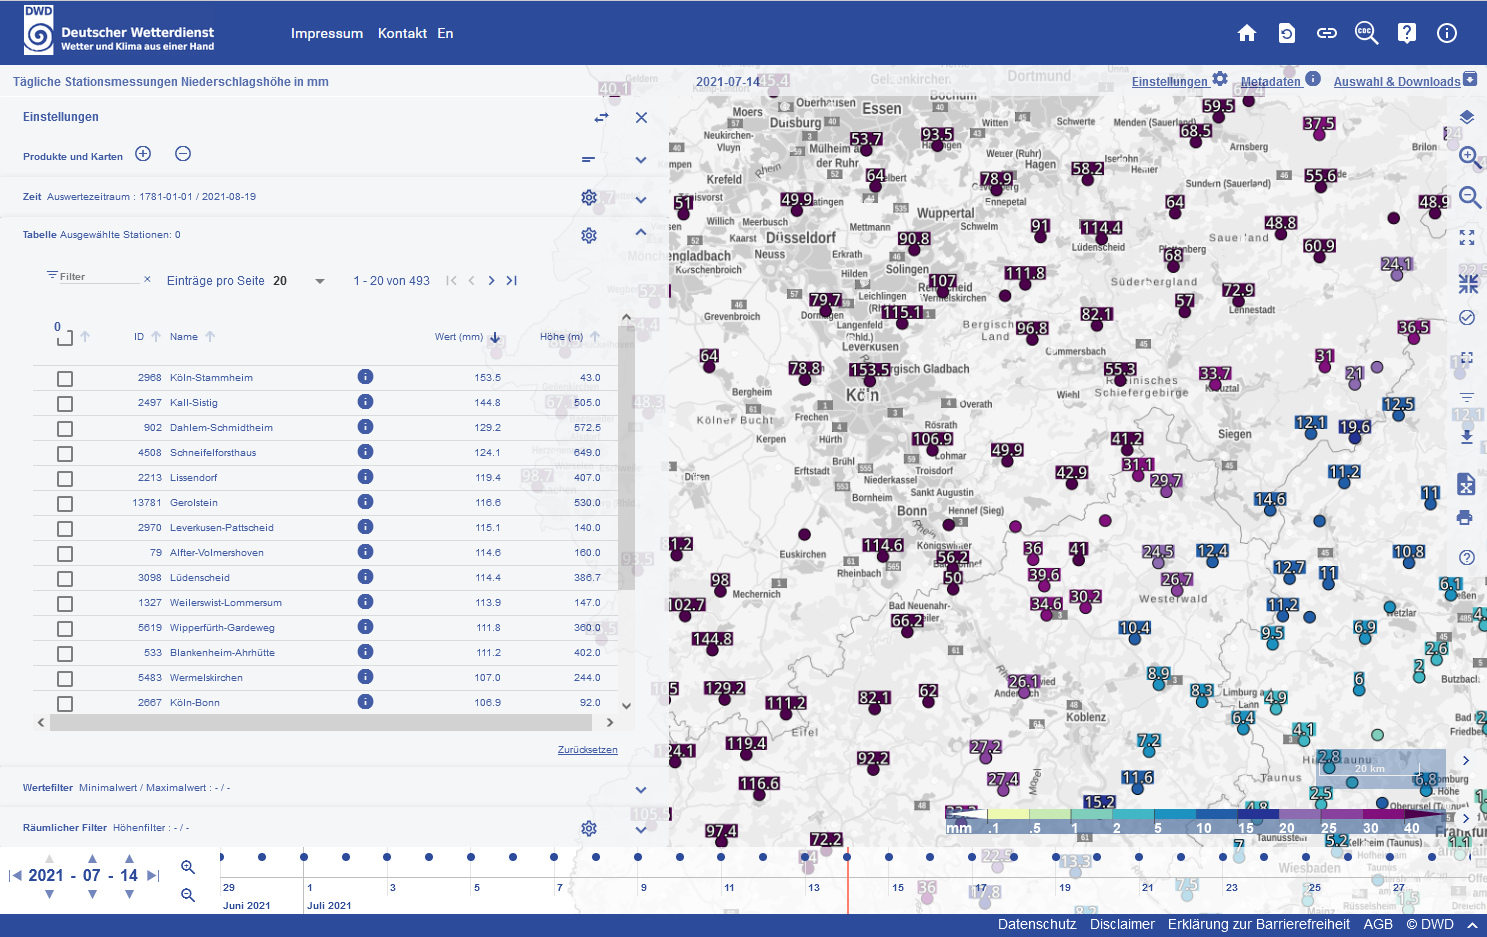Select the Kall-Sistig row checkbox

65,404
